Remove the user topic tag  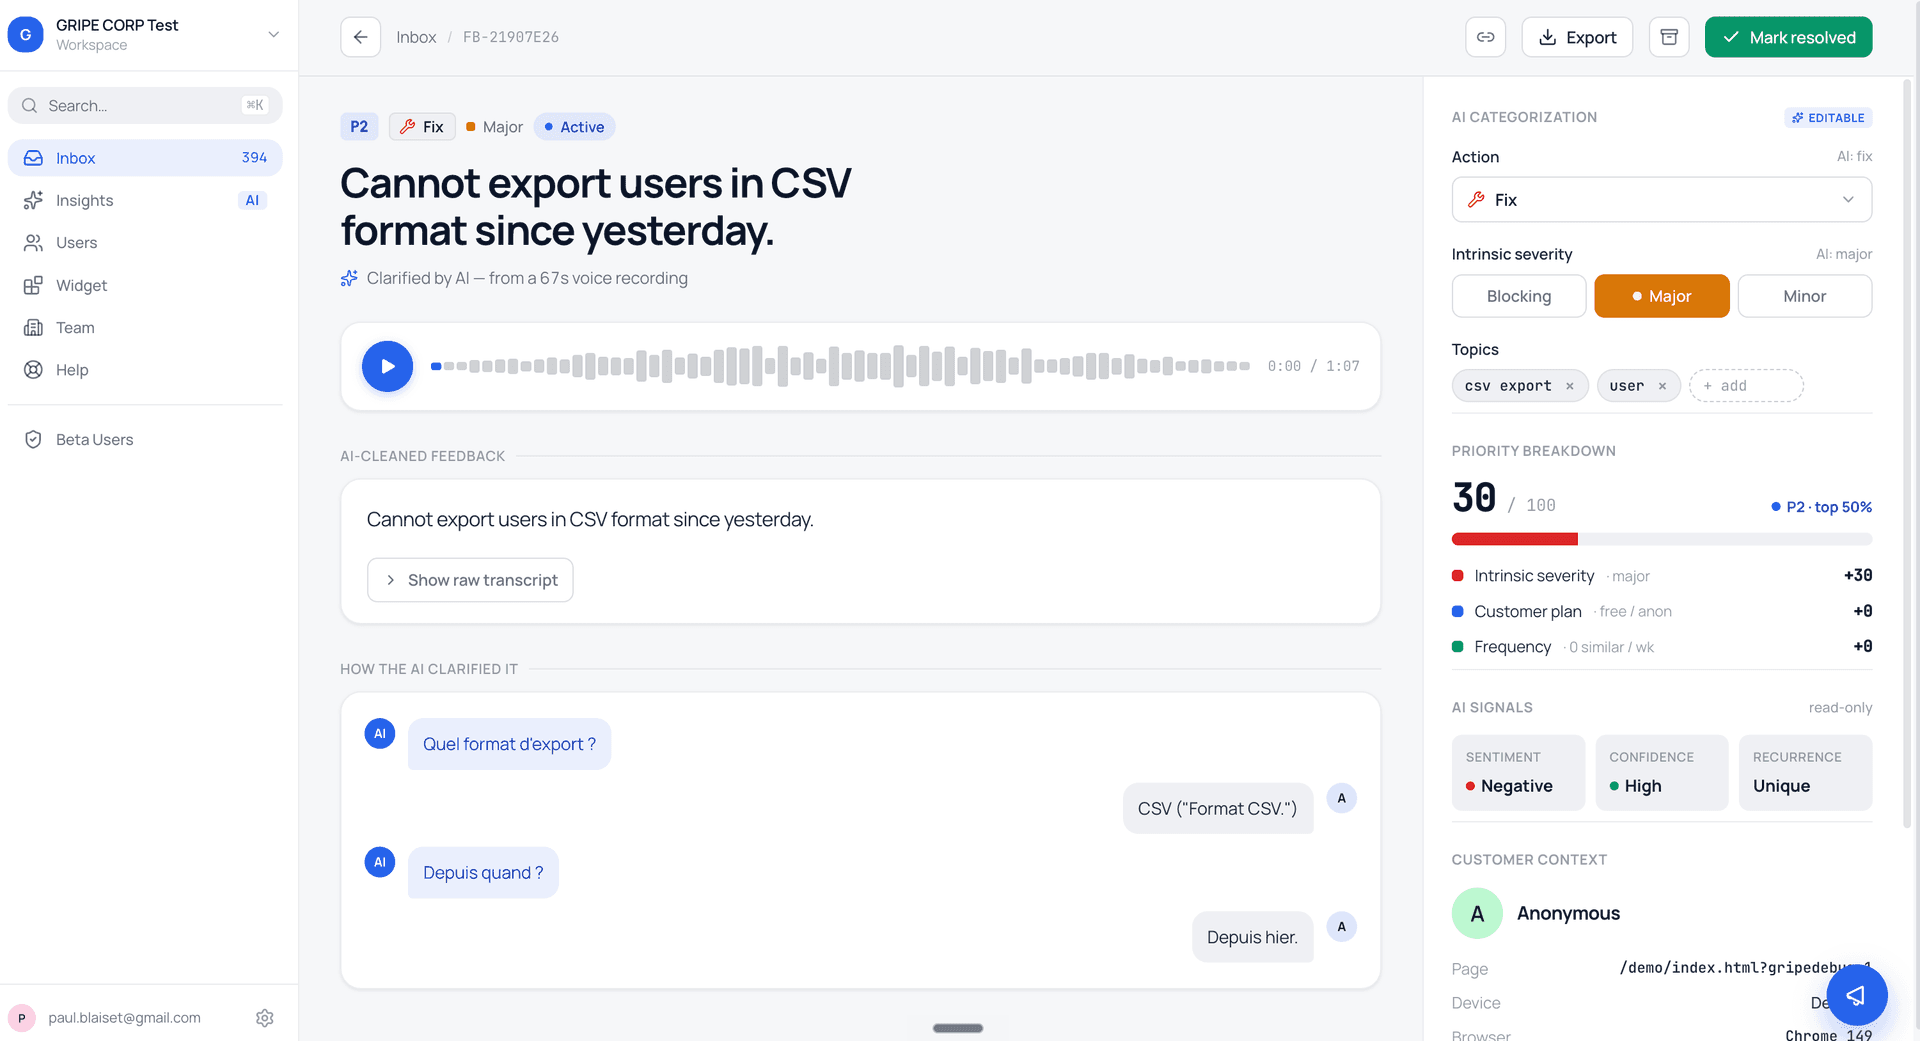(x=1662, y=386)
